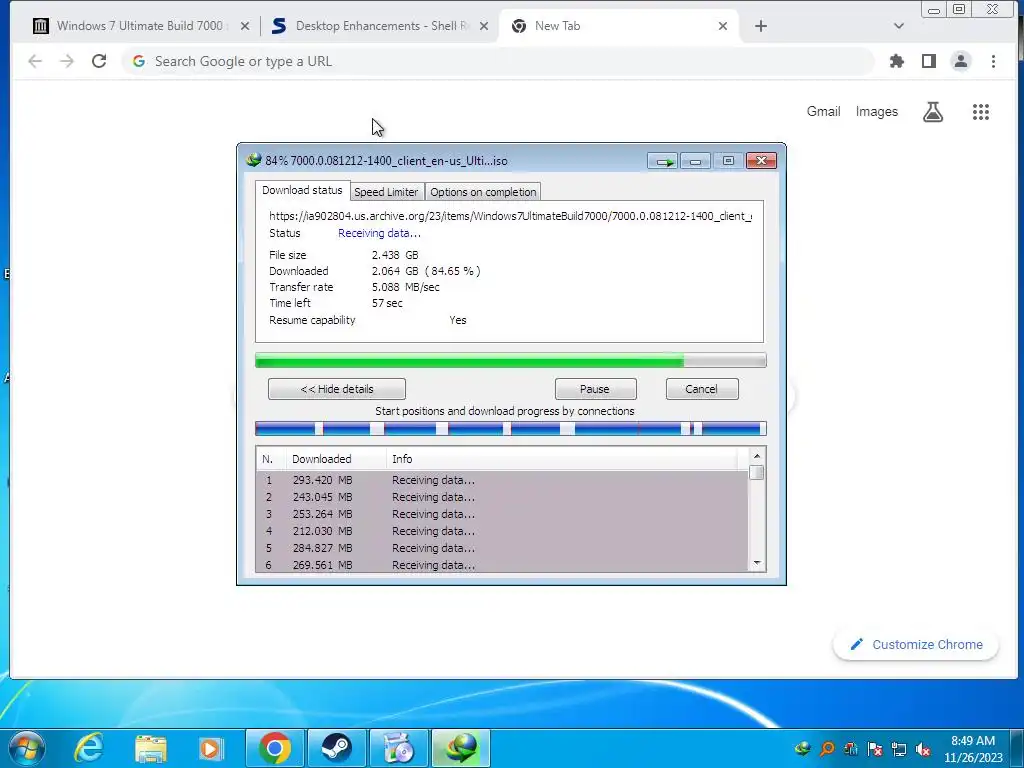Select connection row 253.264 MB
Image resolution: width=1024 pixels, height=768 pixels.
coord(502,514)
